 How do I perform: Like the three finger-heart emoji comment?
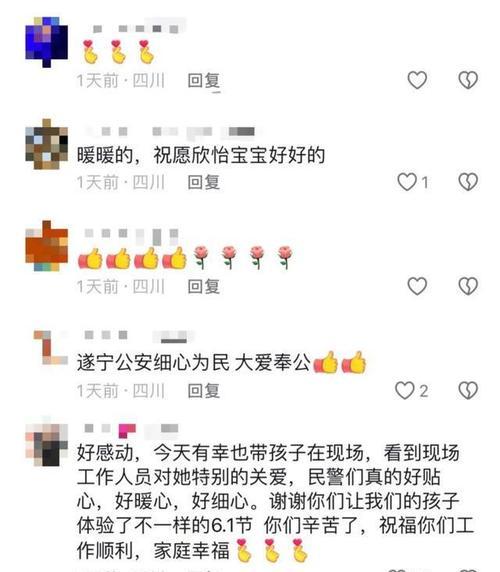(x=417, y=80)
